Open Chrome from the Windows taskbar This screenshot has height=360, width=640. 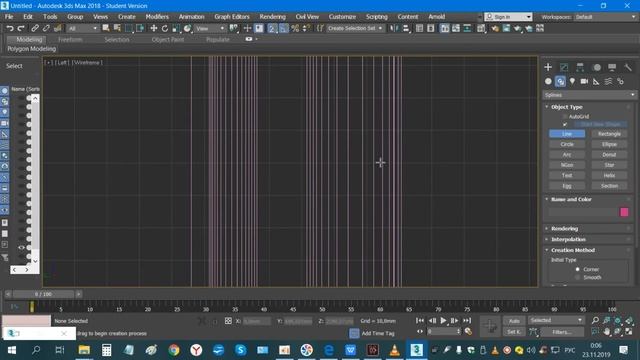(x=174, y=350)
